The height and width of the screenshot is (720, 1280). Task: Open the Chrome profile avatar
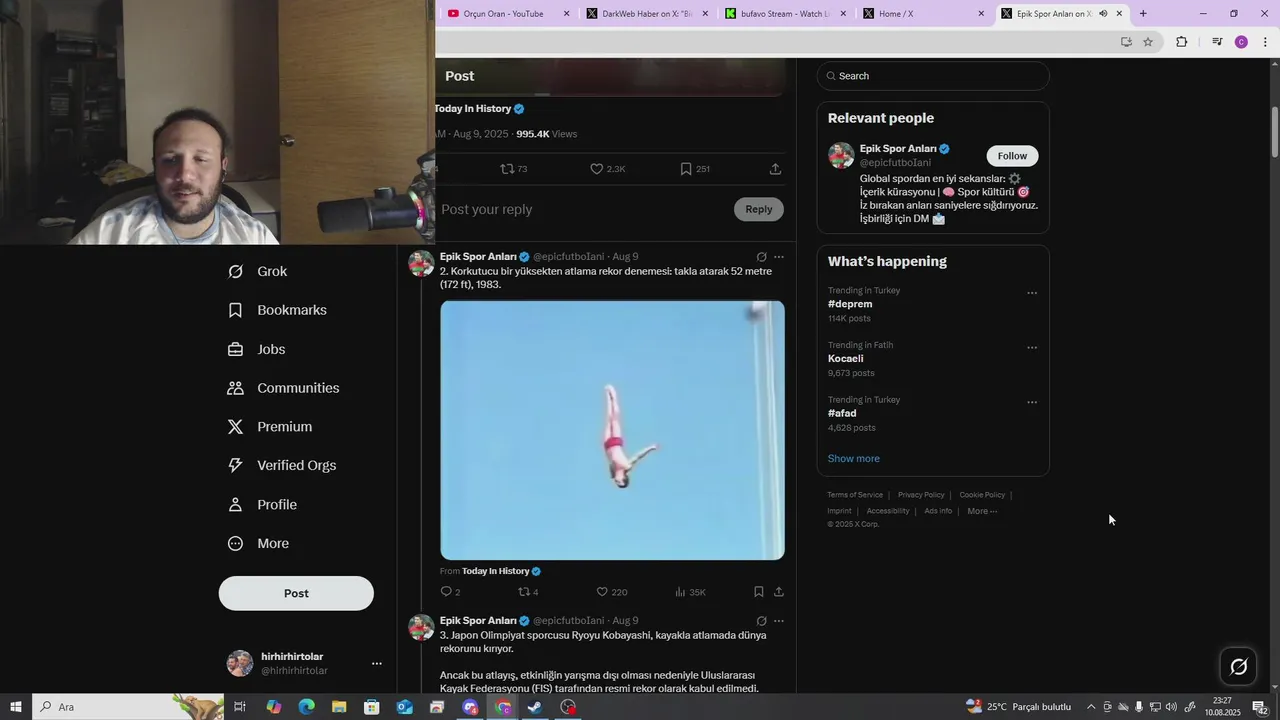click(x=1241, y=42)
